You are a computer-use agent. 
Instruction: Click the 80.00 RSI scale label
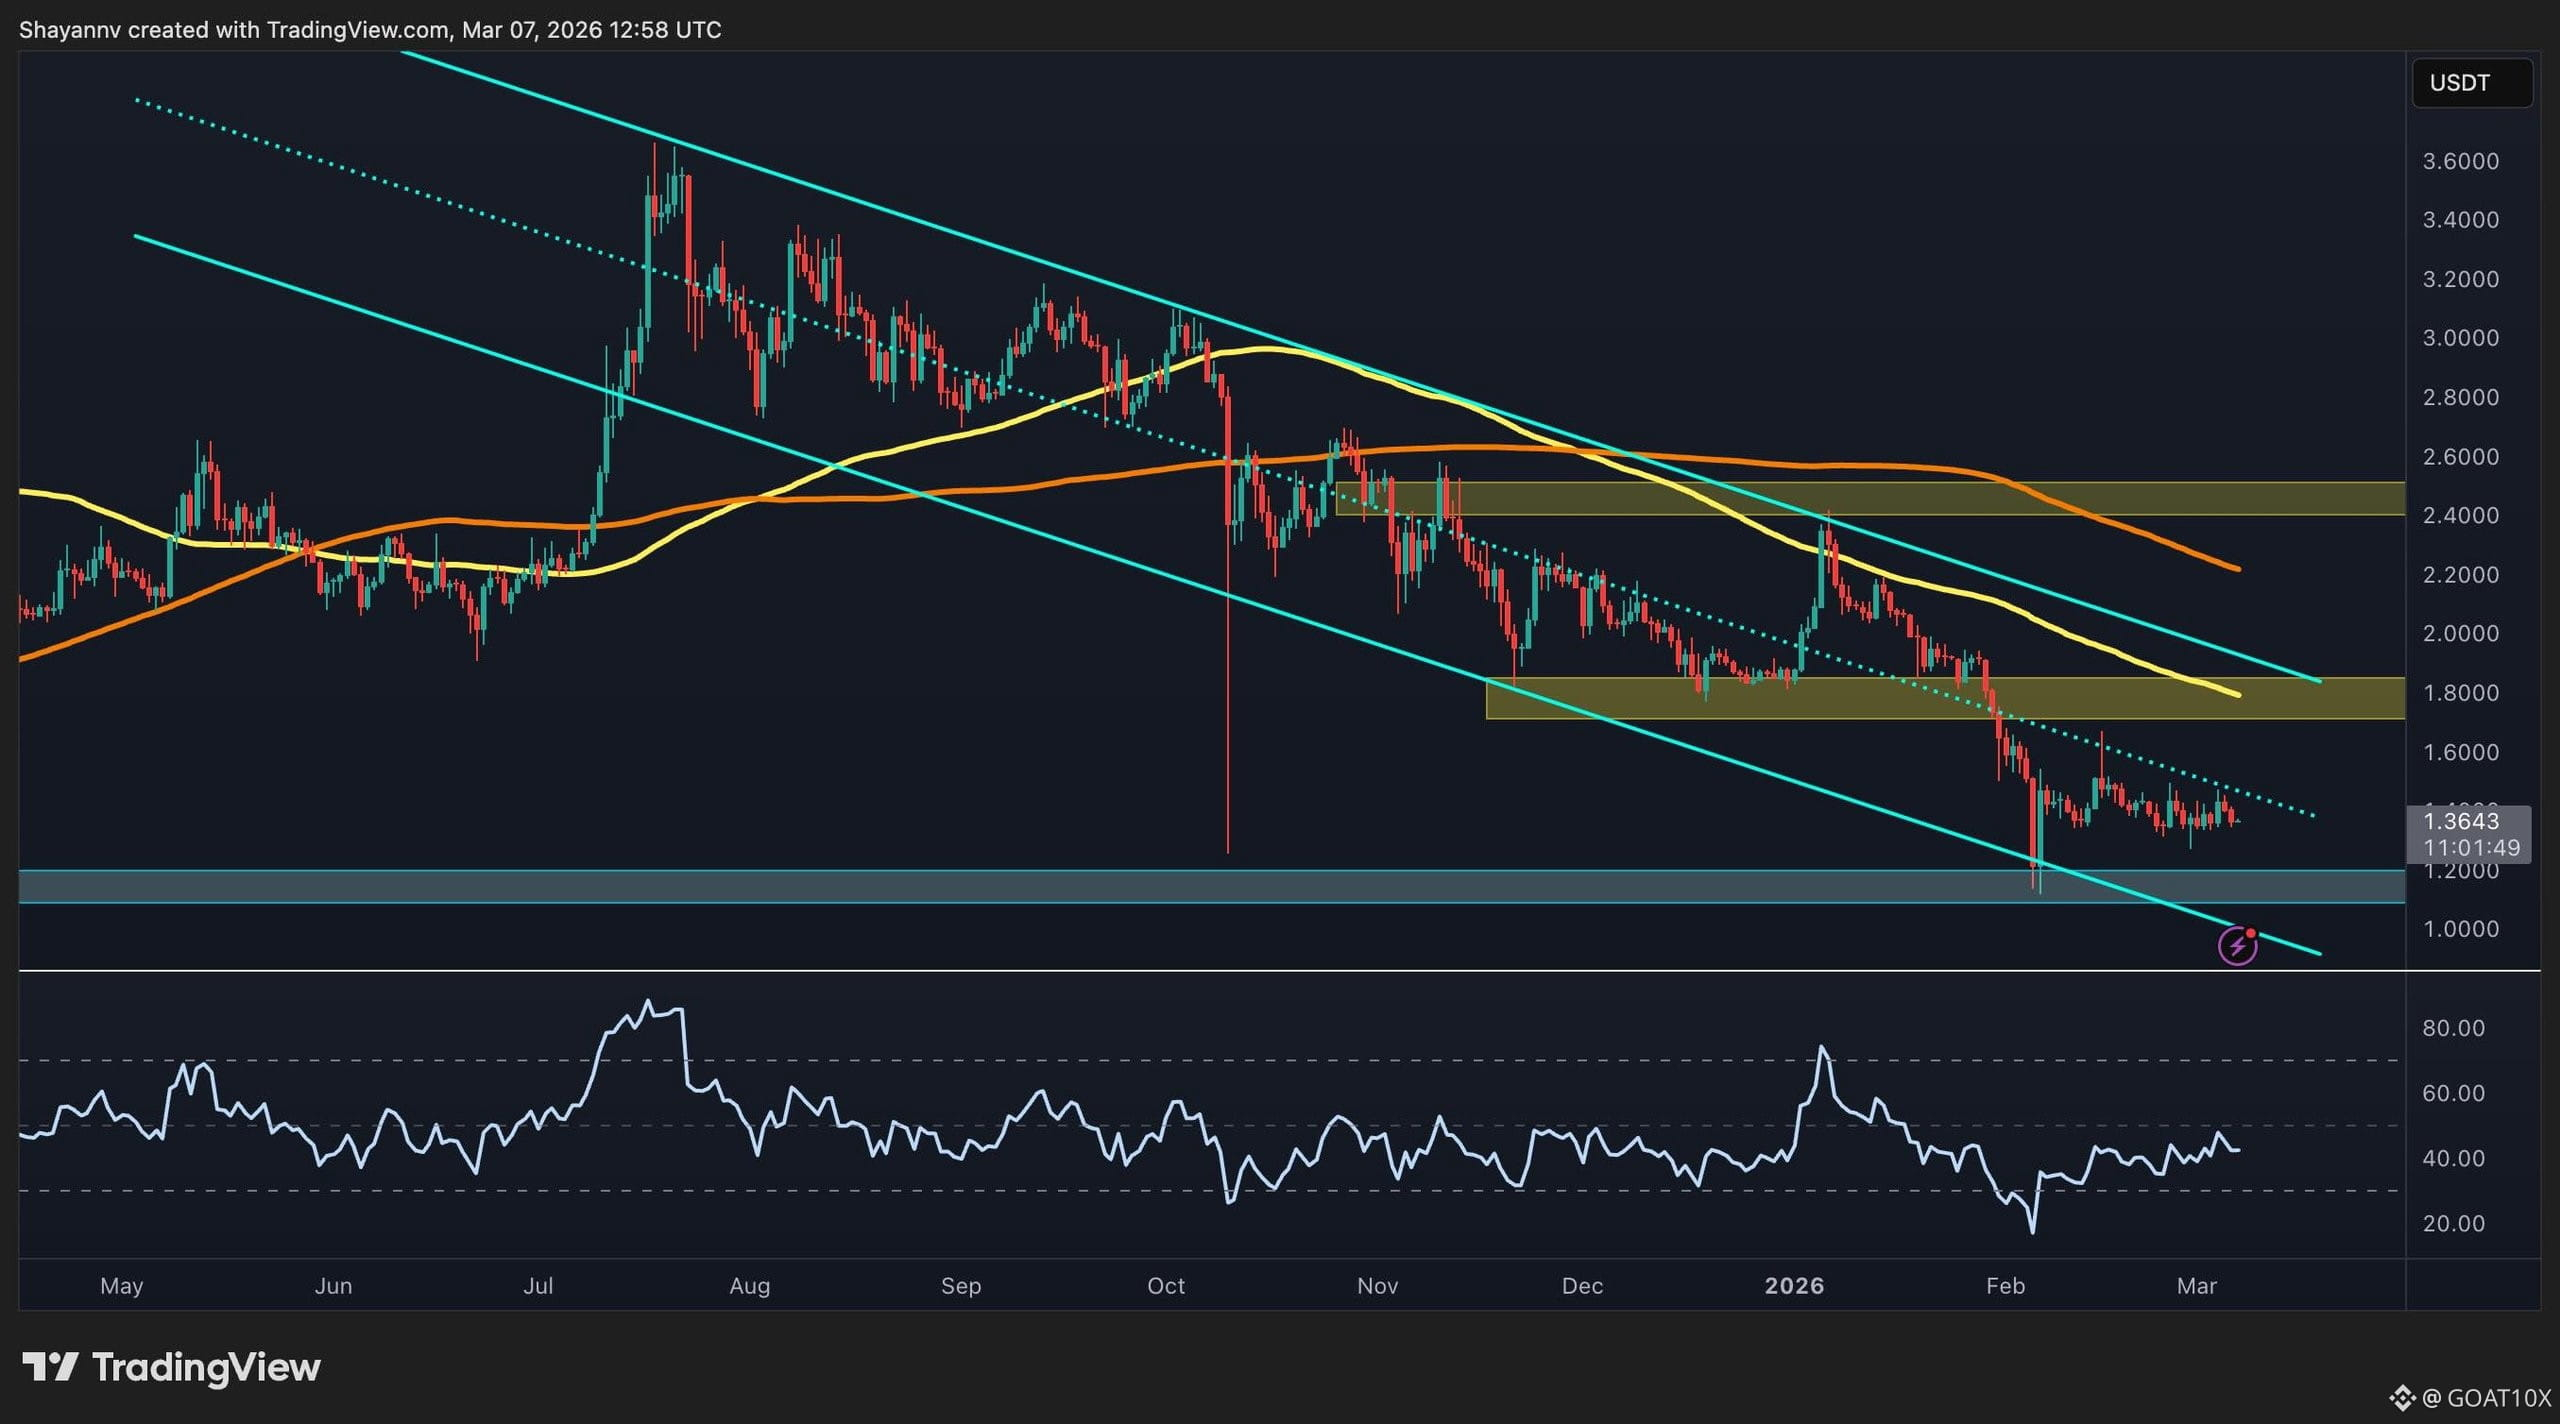point(2453,1028)
